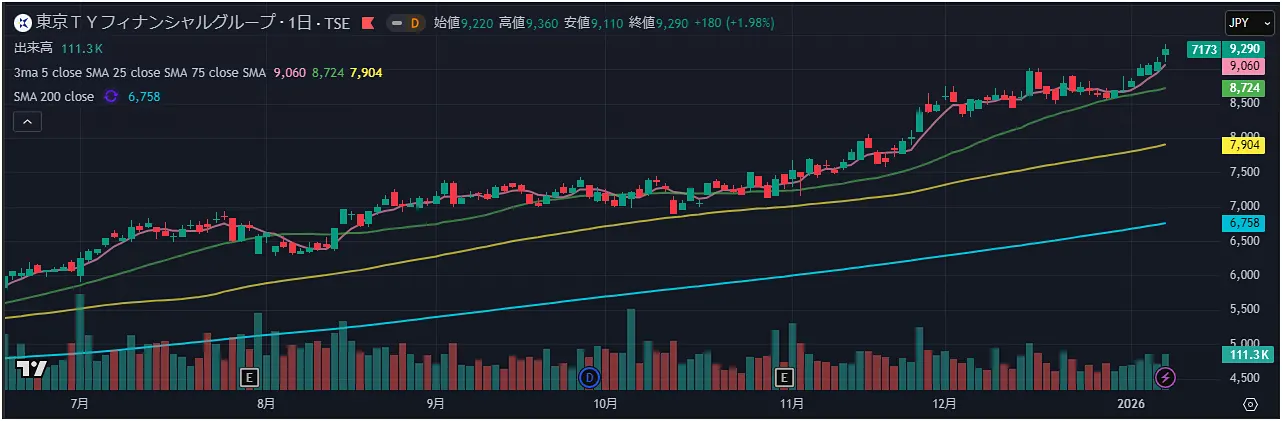Click the earnings E marker near 11月

tap(784, 377)
